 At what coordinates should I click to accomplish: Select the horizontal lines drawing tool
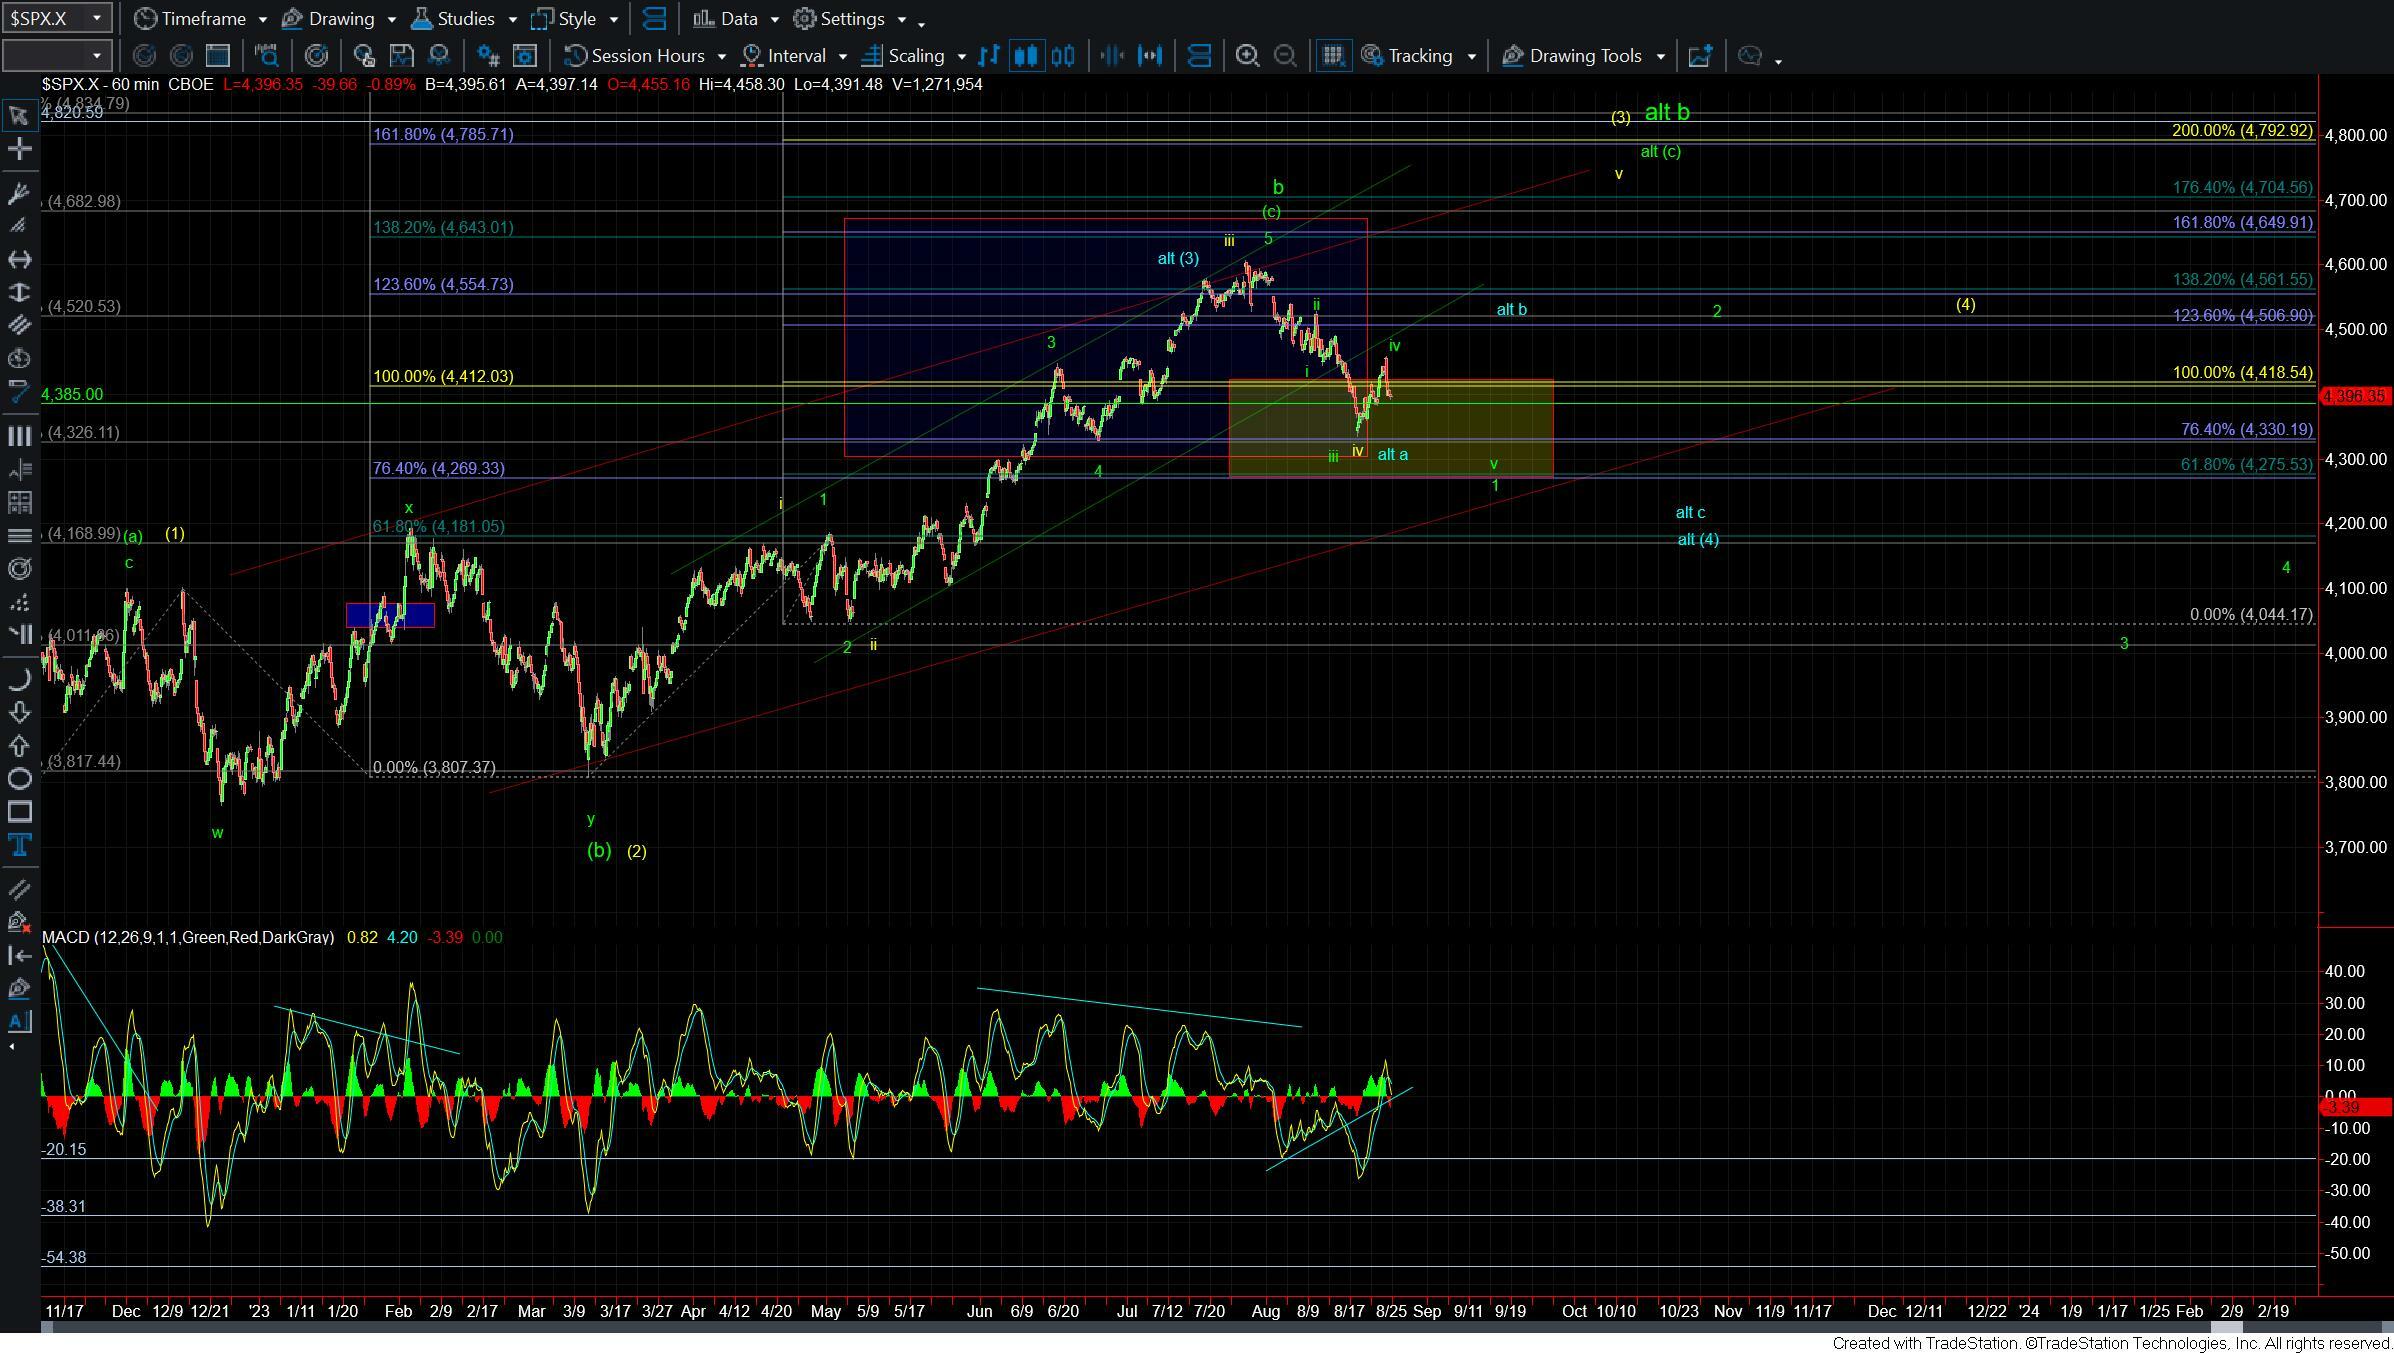18,536
